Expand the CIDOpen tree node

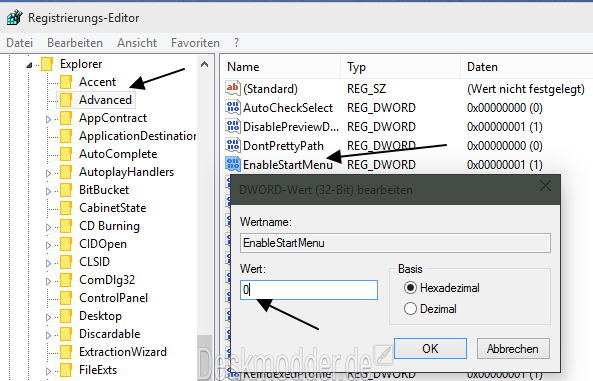pos(48,245)
